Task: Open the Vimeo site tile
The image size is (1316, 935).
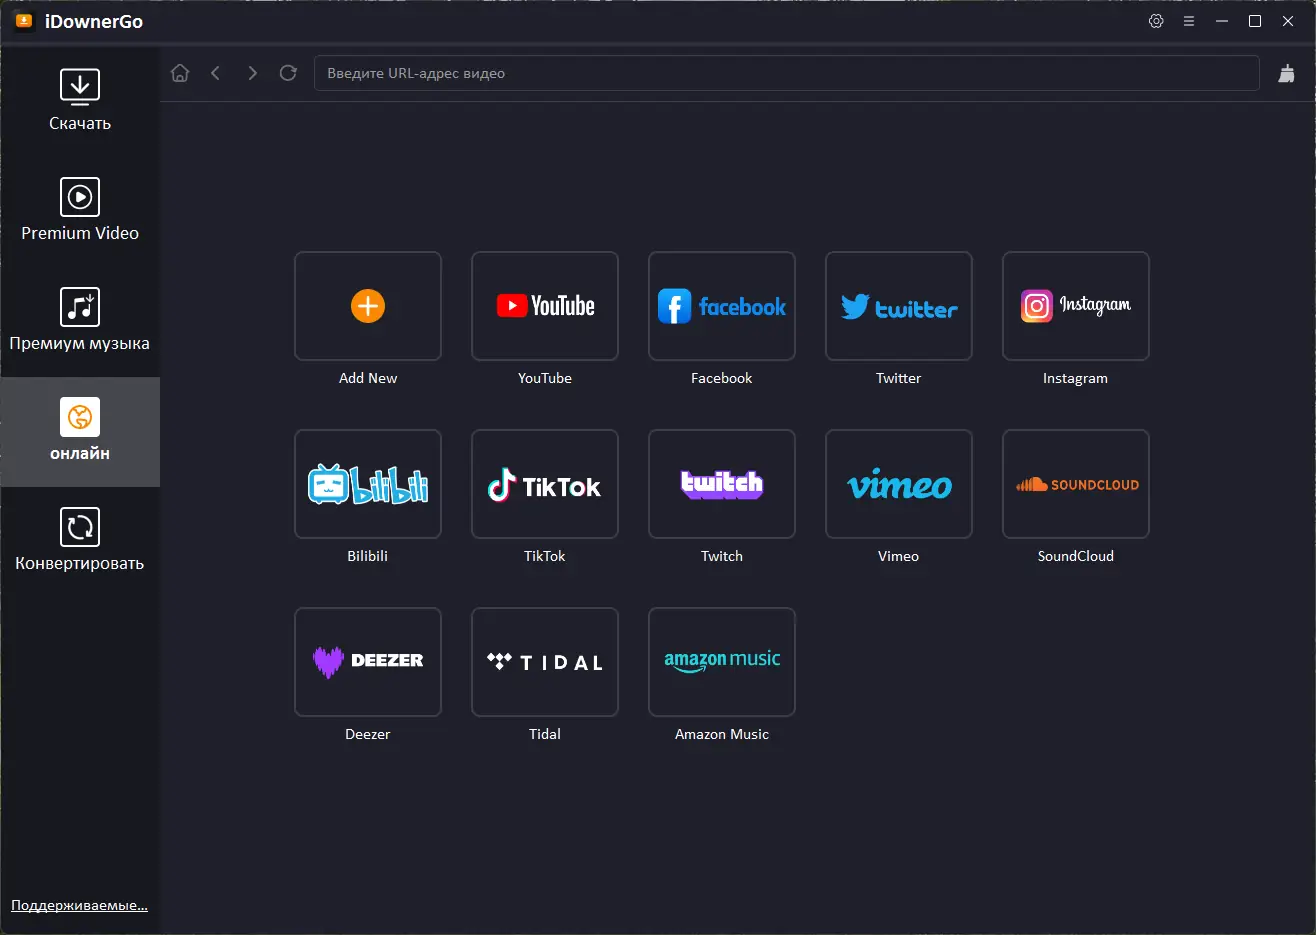Action: click(899, 484)
